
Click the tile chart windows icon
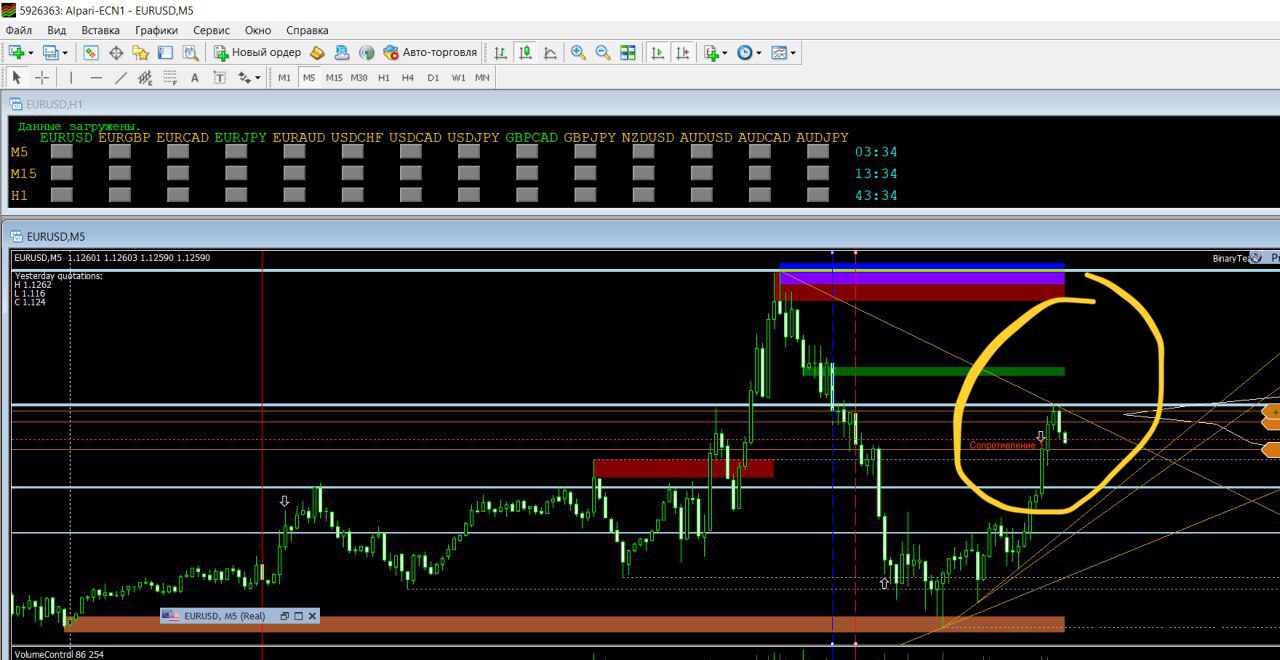point(627,52)
